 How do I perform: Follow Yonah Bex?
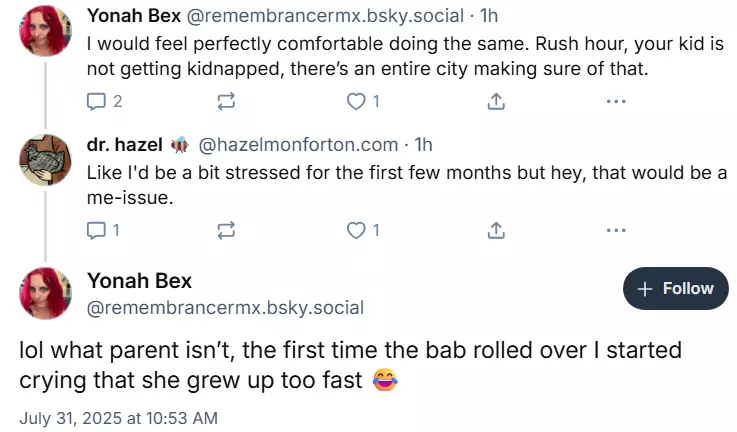click(675, 288)
